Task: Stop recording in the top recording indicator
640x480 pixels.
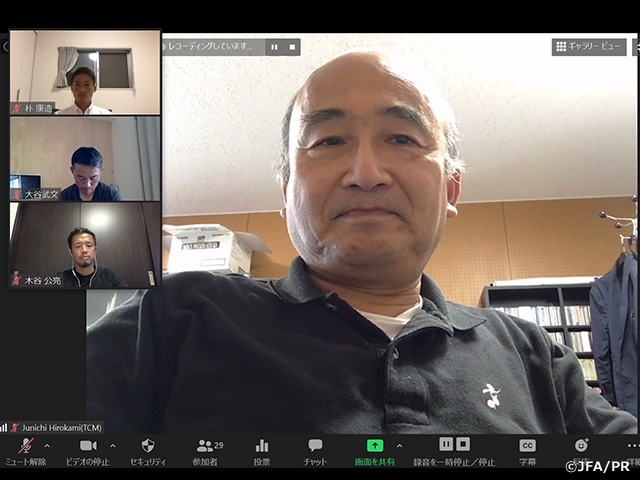Action: (292, 47)
